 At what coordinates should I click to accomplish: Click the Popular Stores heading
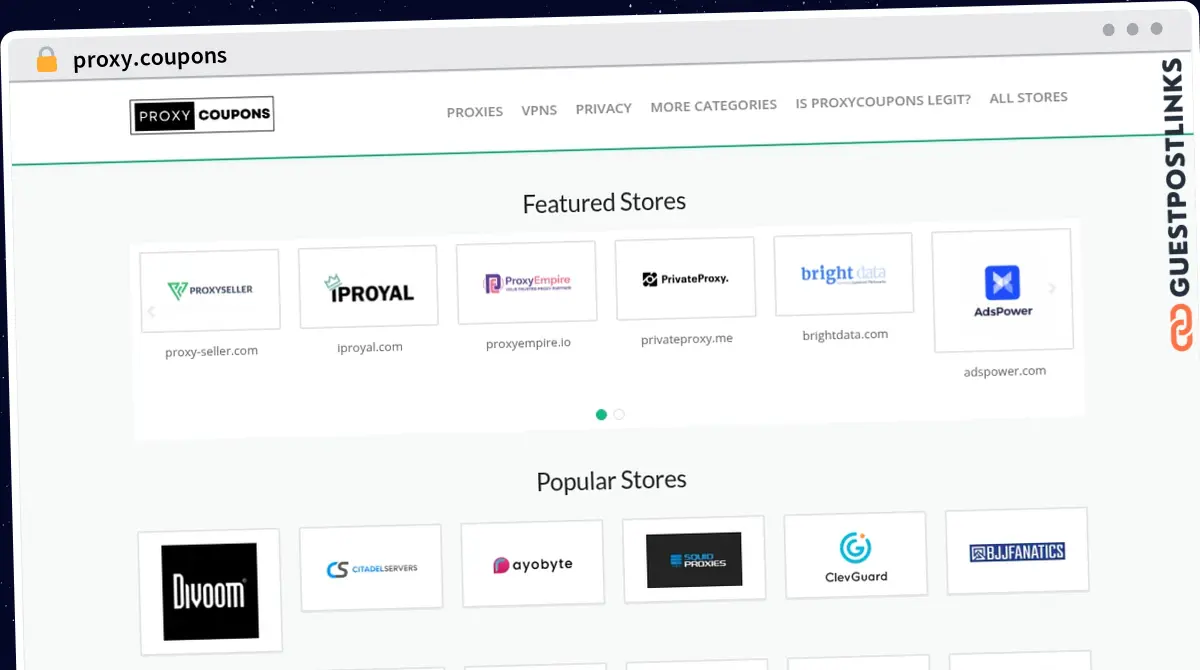pos(611,481)
